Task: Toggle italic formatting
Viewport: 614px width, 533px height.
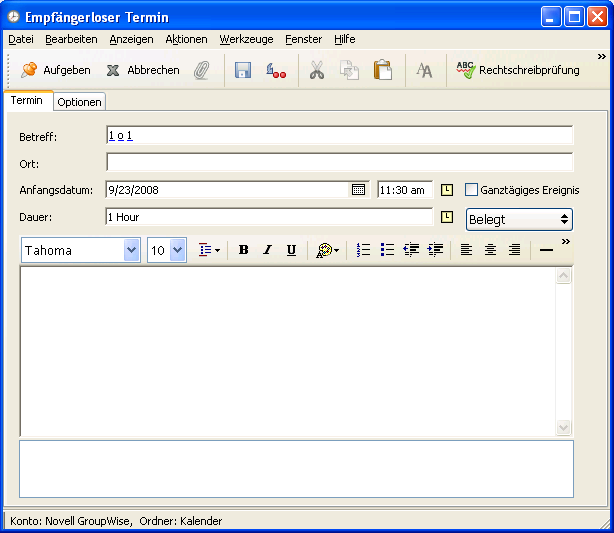Action: click(267, 250)
